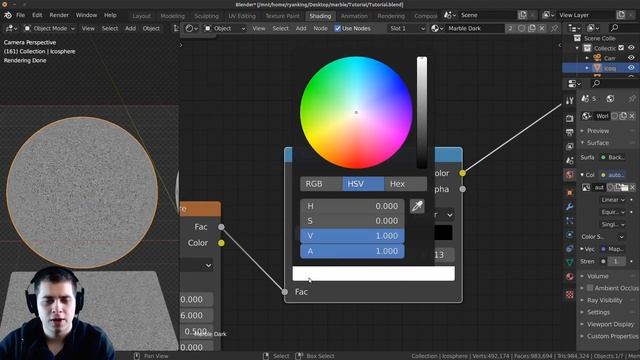Open Object Data mesh tab icon
Image resolution: width=640 pixels, height=360 pixels.
pos(569,262)
